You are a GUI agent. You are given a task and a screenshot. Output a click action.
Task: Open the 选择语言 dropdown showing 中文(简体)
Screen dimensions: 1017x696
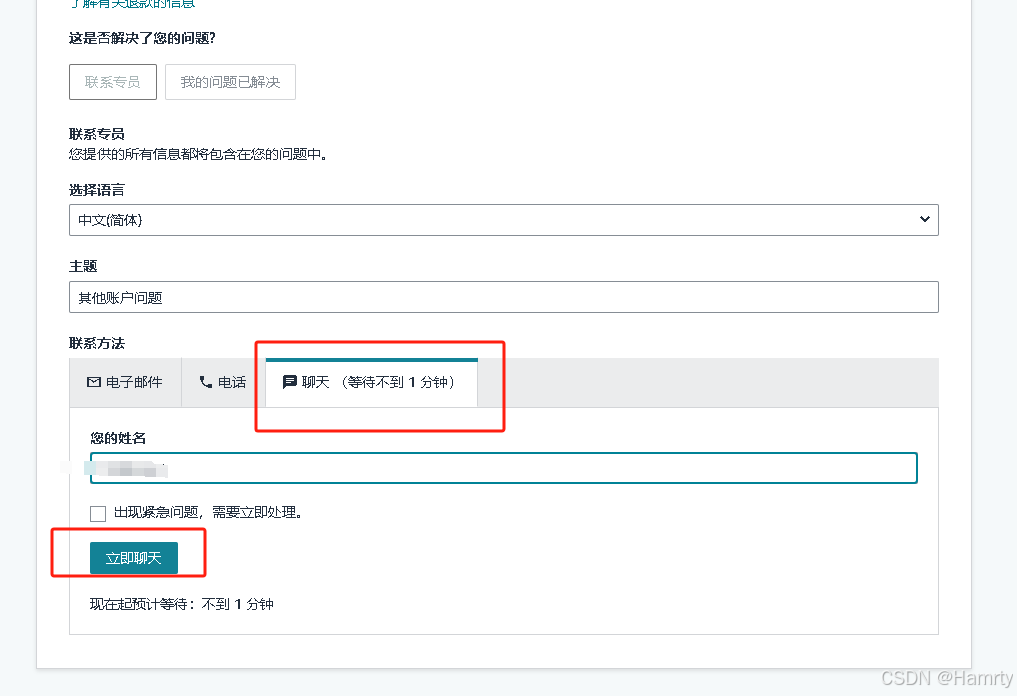point(503,220)
